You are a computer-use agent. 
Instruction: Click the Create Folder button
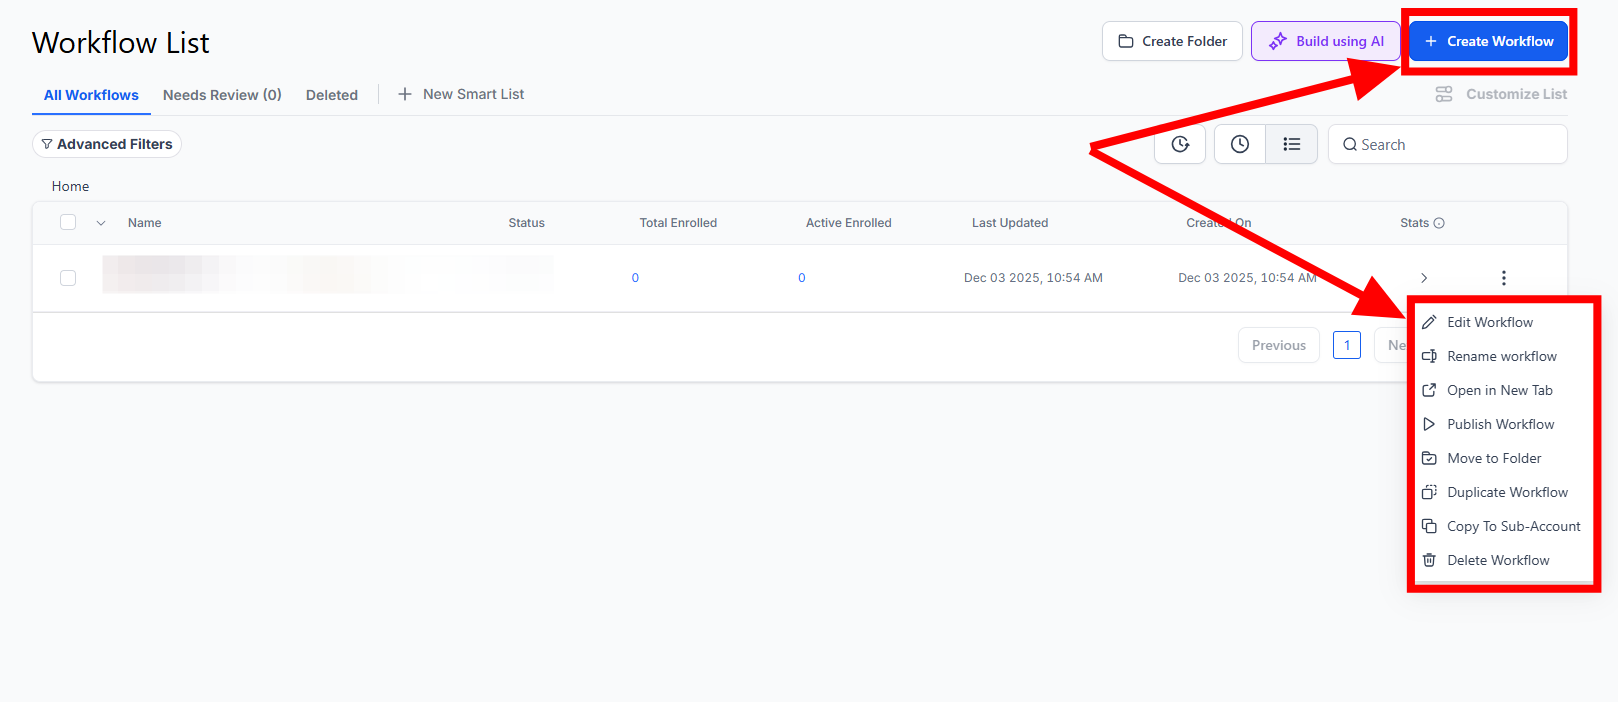click(x=1172, y=41)
